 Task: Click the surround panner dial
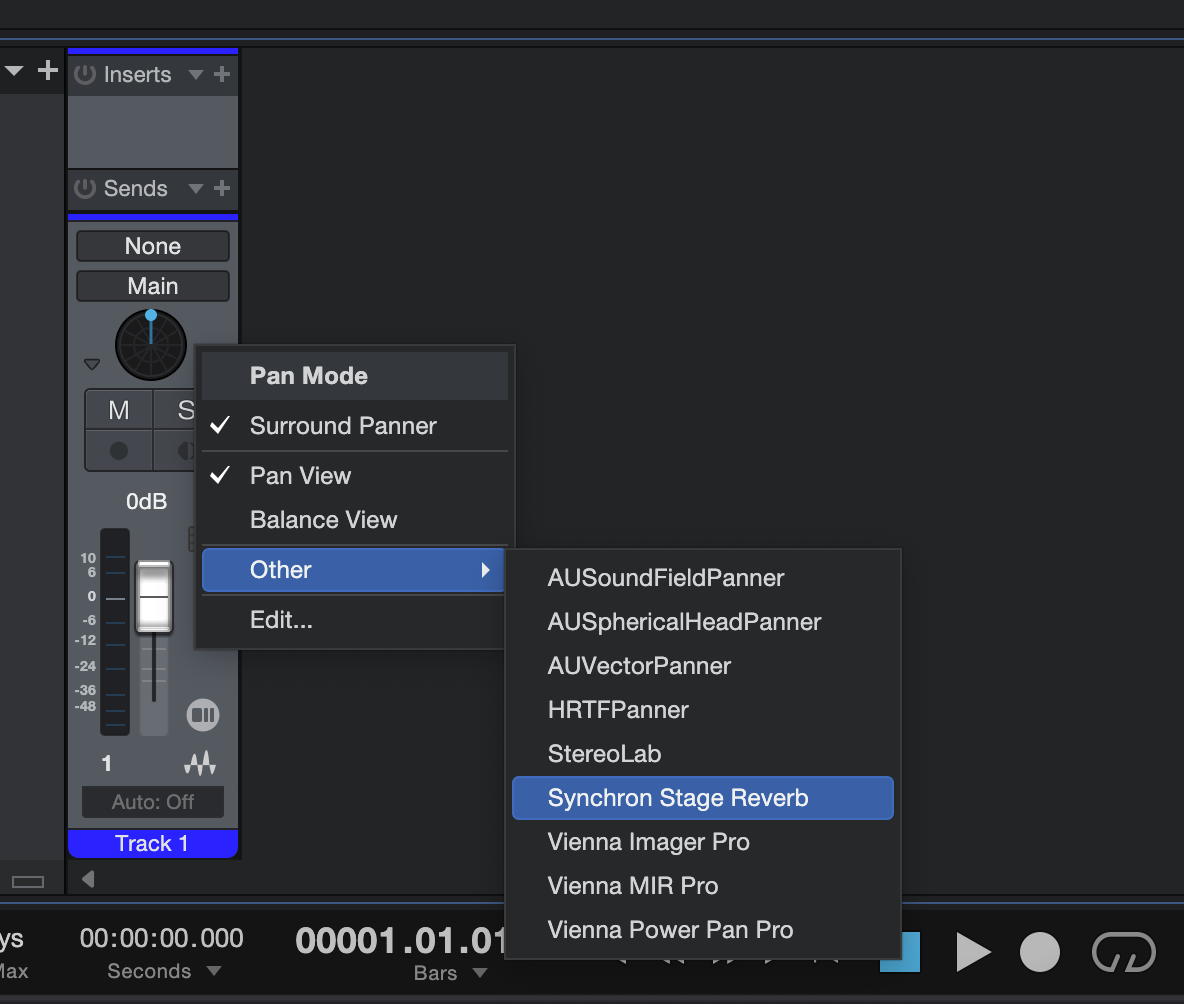tap(151, 344)
